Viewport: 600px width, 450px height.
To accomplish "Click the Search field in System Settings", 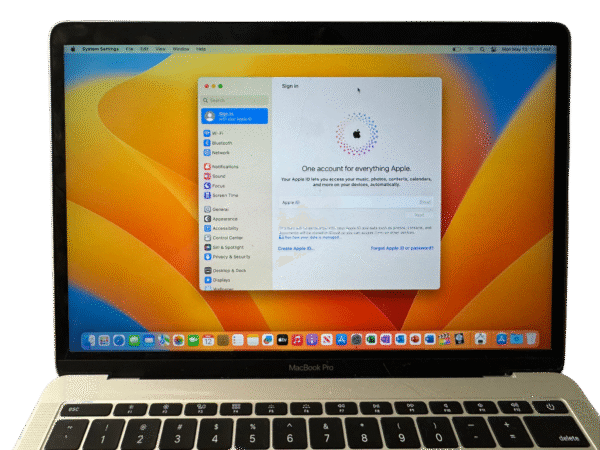I will (x=235, y=100).
